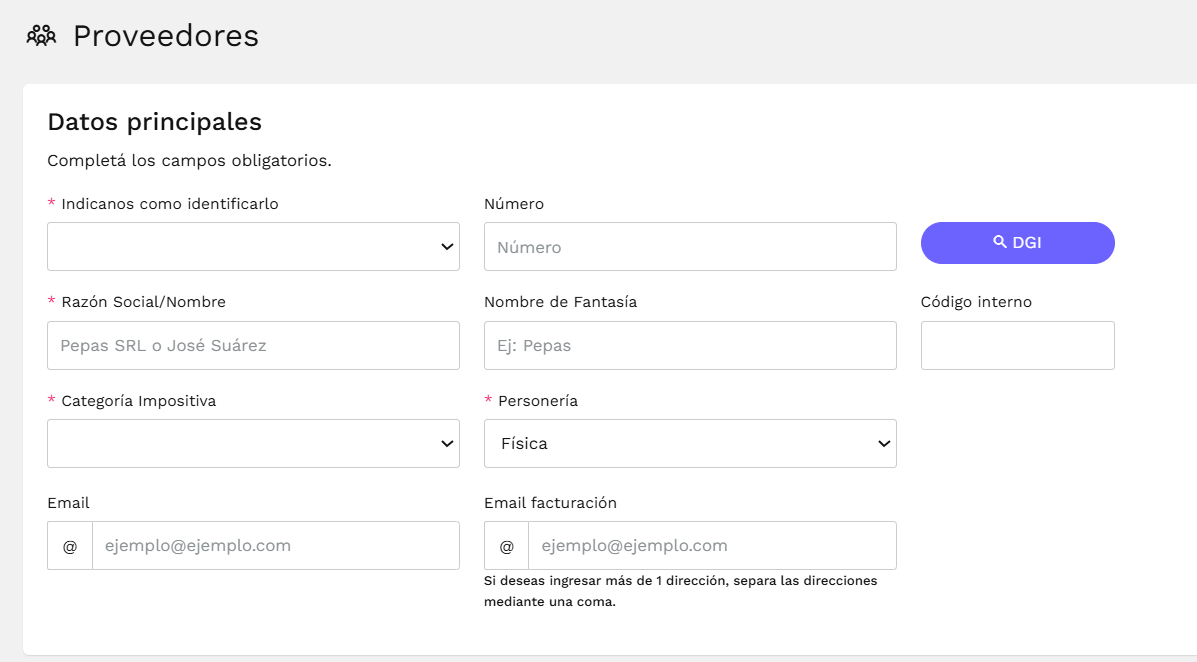Click the 'Número' label above the field
Screen dimensions: 1197x662
coord(514,204)
